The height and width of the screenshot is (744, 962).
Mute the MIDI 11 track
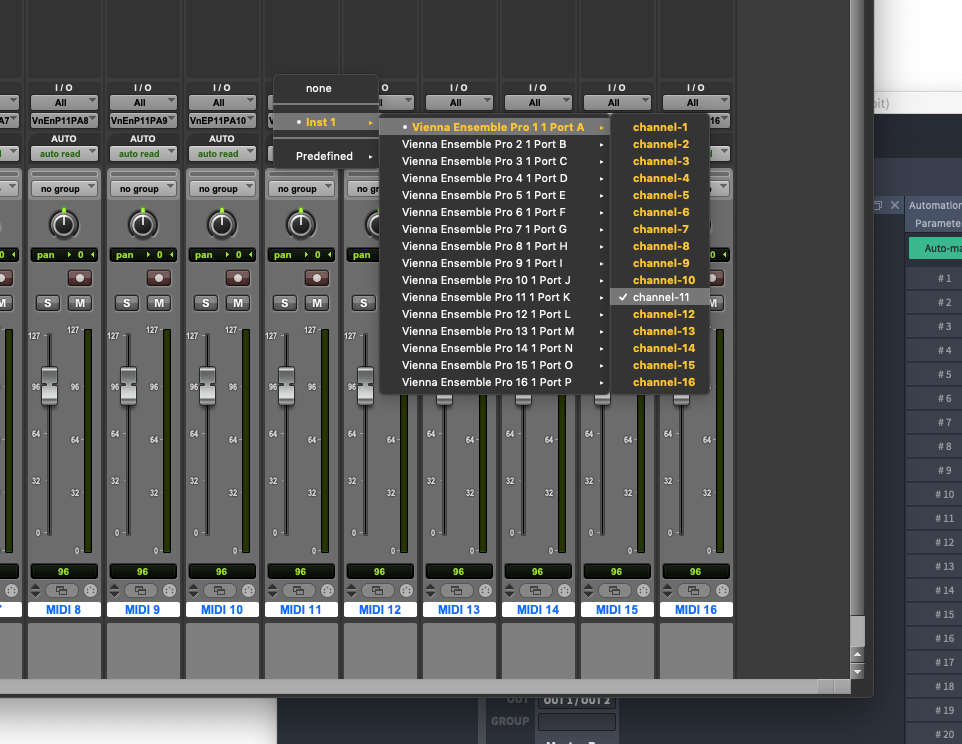tap(317, 303)
